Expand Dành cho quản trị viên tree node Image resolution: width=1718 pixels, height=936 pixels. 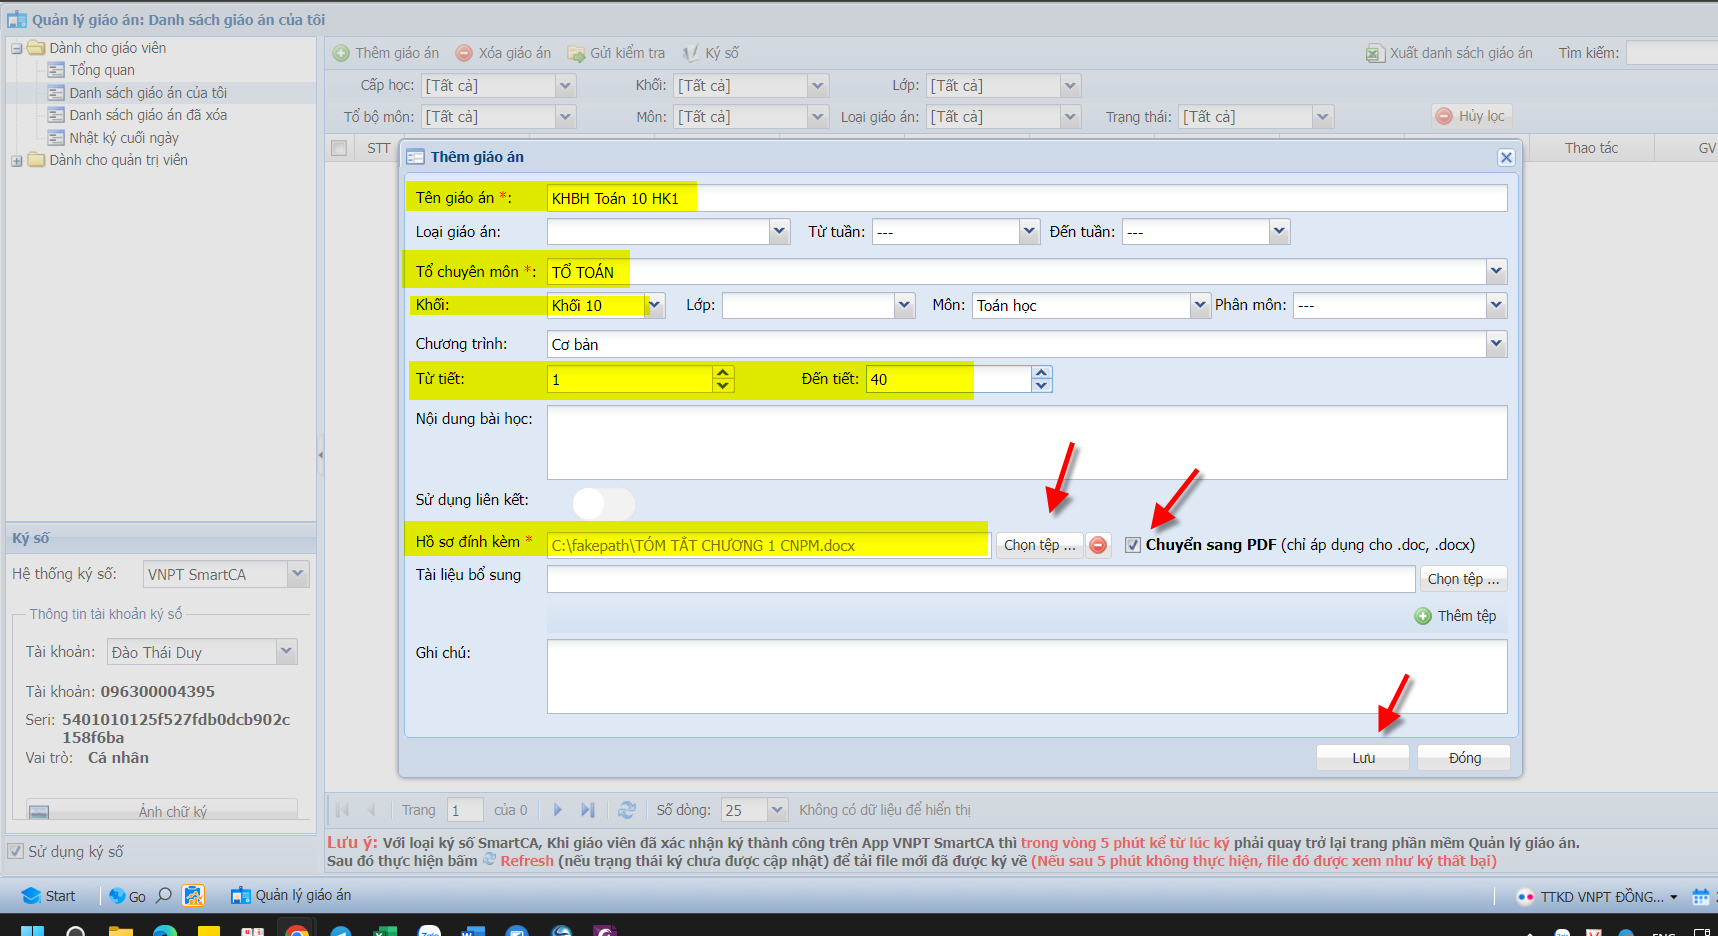pos(16,161)
